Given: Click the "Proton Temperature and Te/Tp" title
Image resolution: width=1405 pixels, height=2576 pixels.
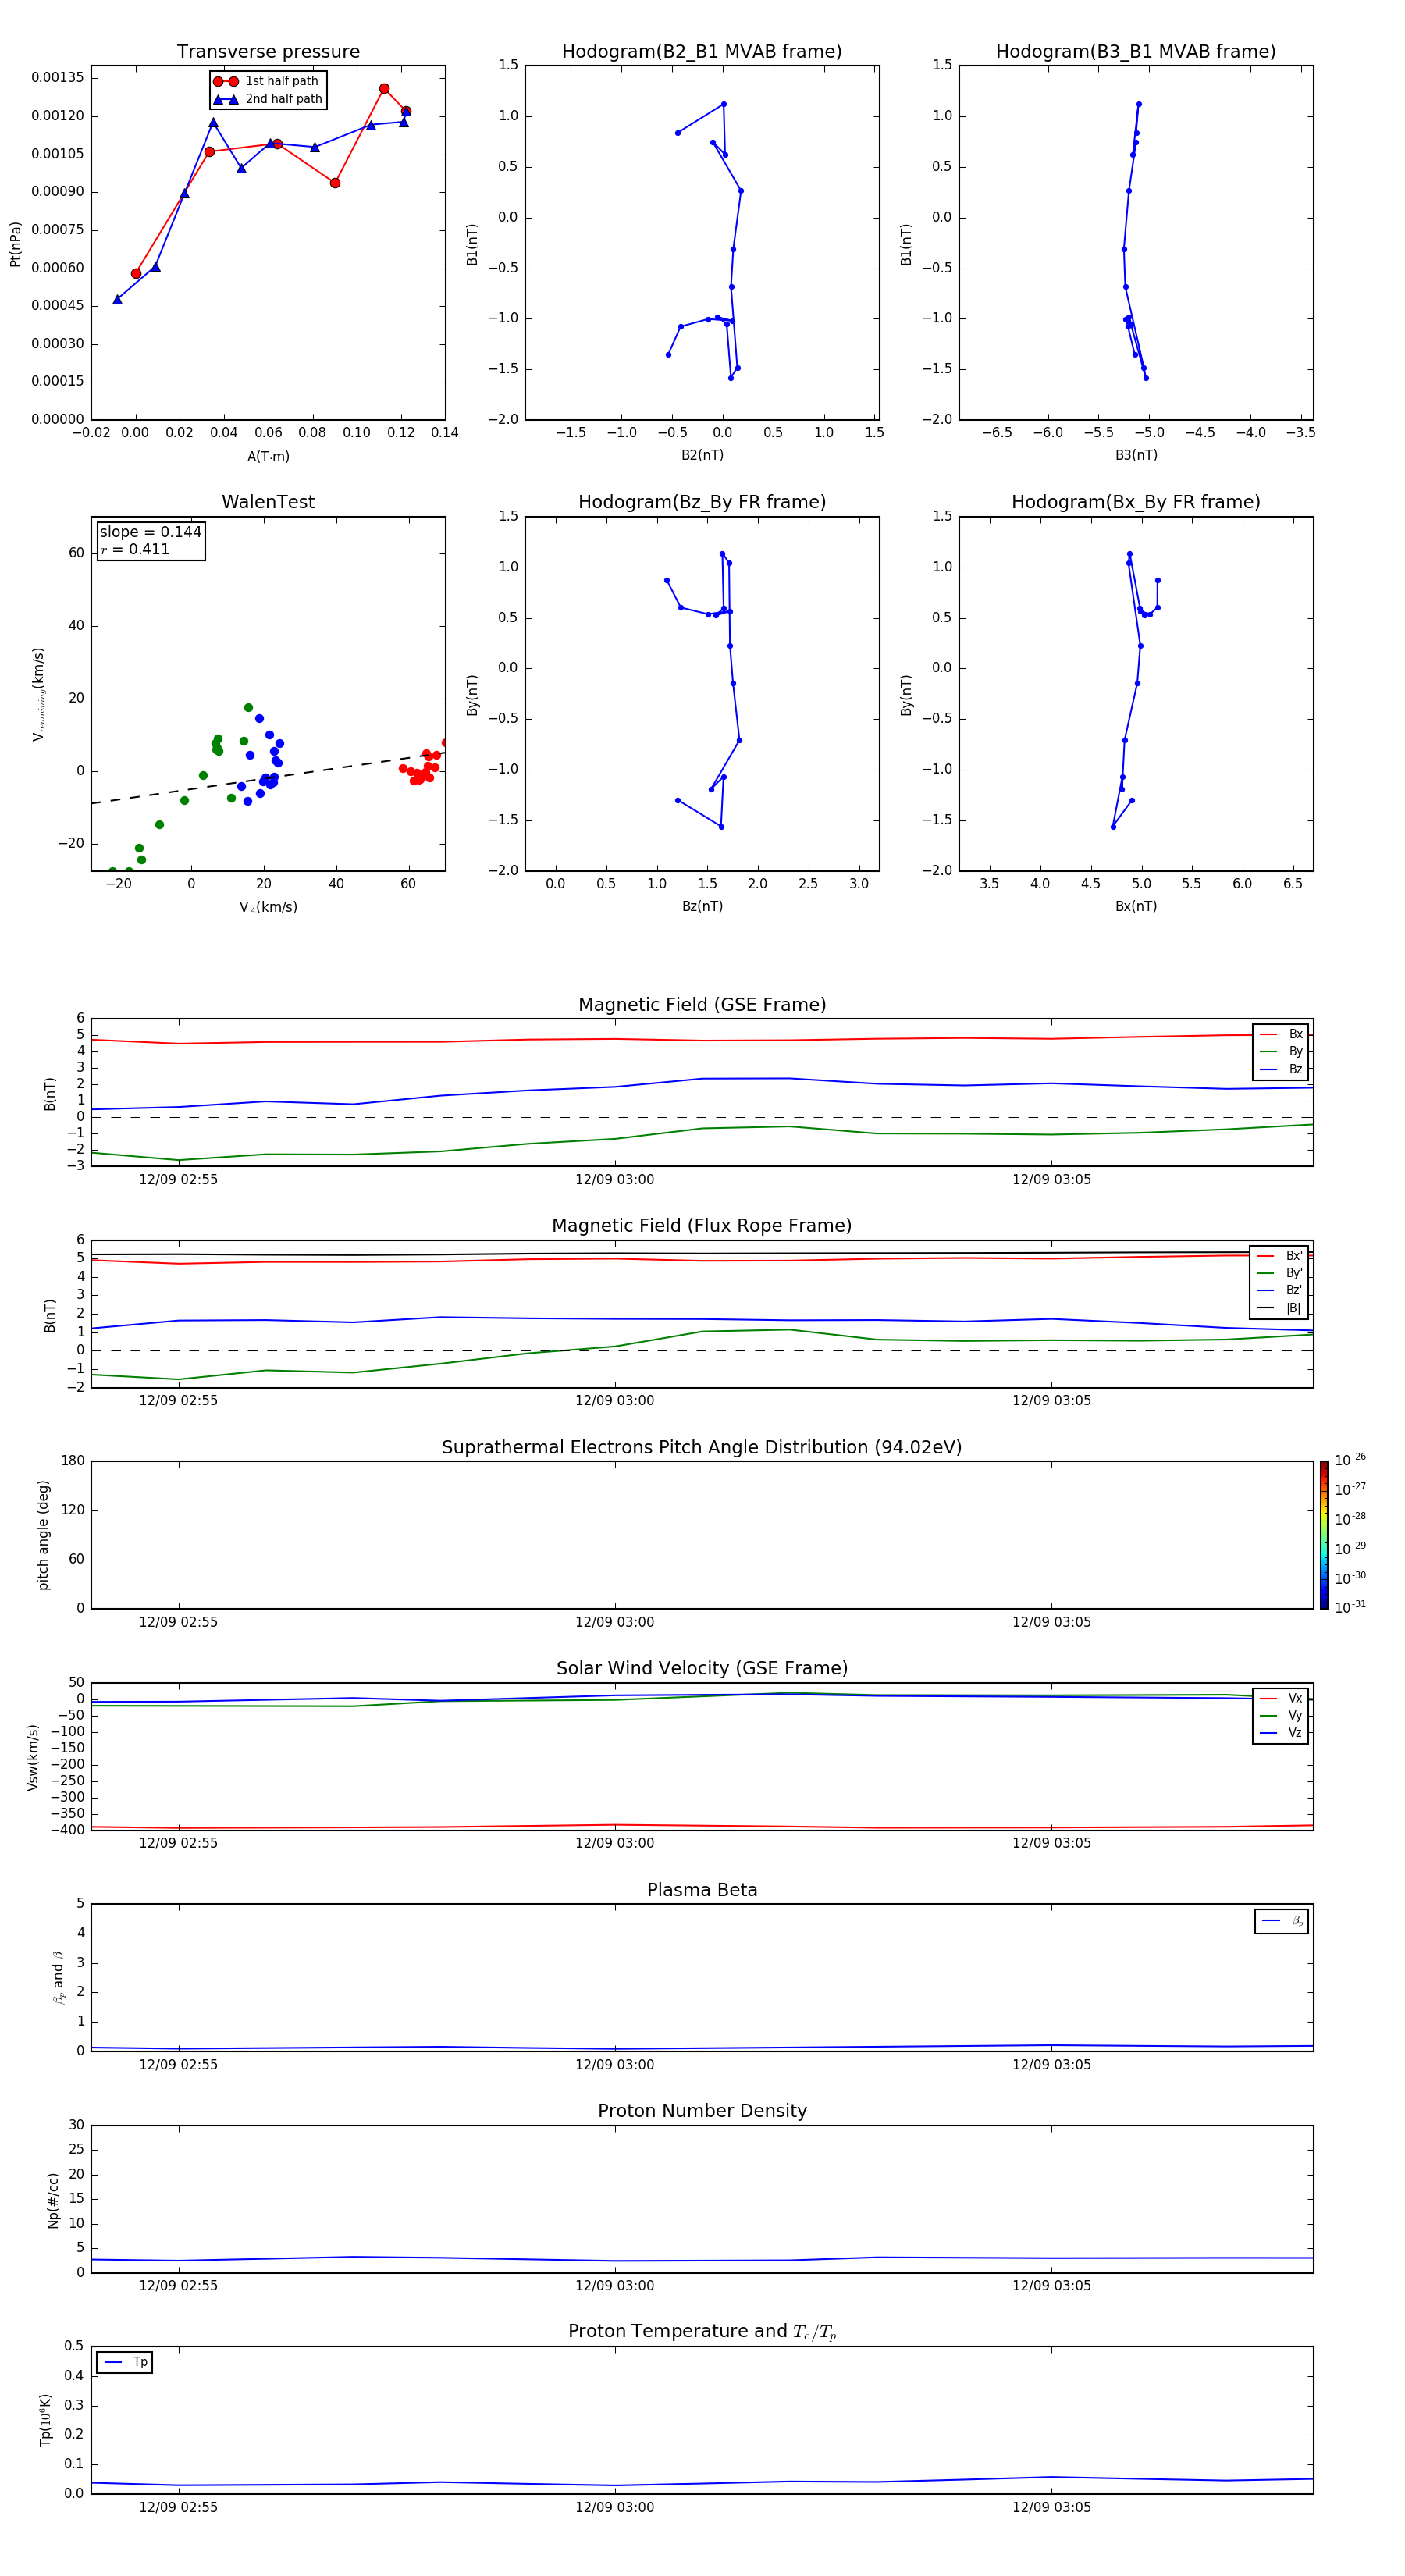Looking at the screenshot, I should click(x=702, y=2332).
